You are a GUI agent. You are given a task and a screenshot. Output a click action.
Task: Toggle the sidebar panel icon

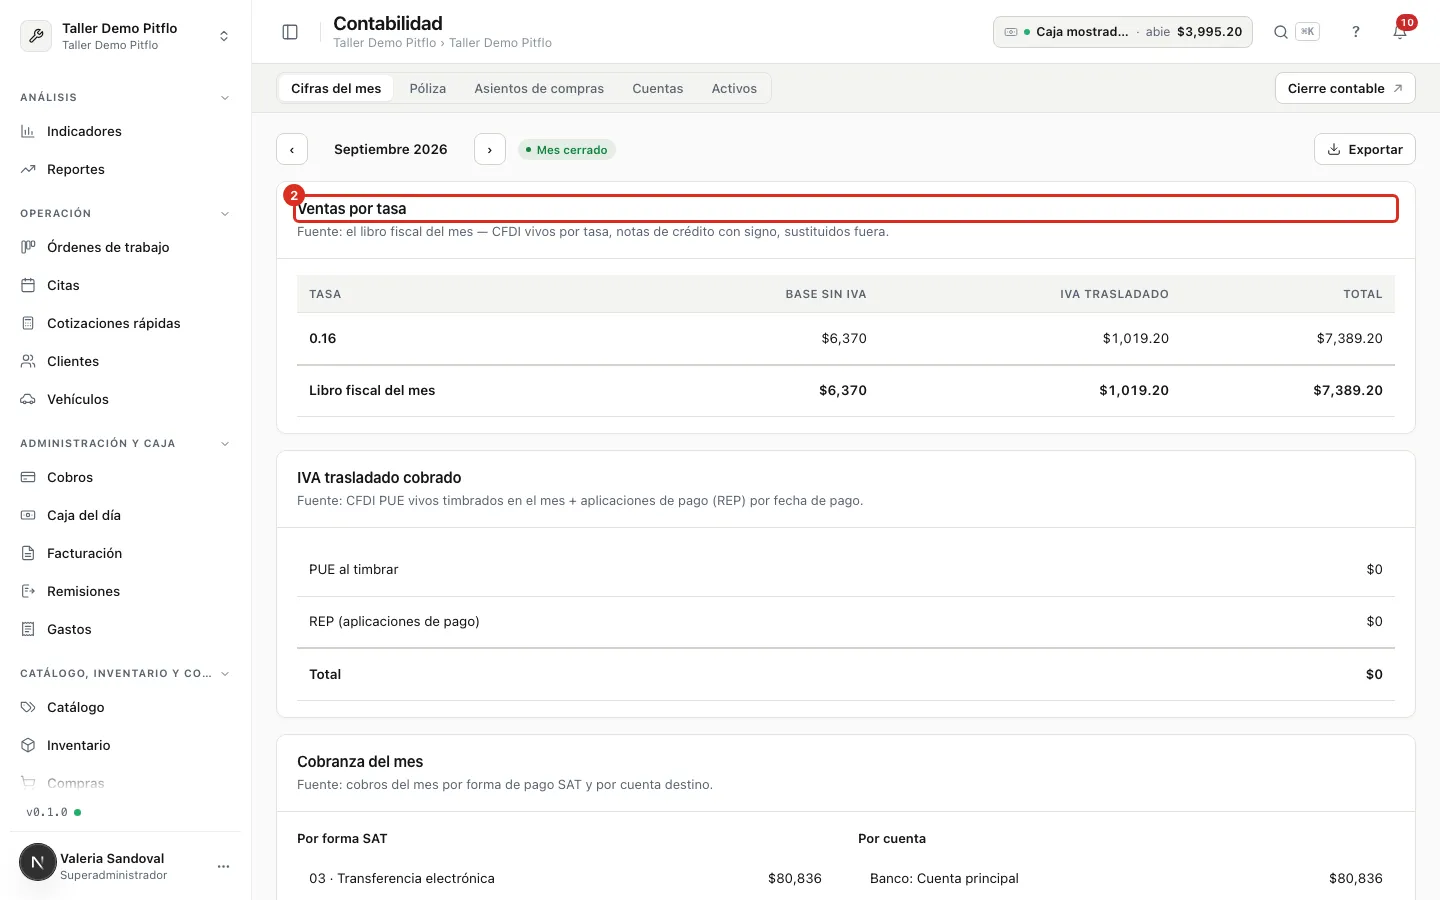(290, 32)
